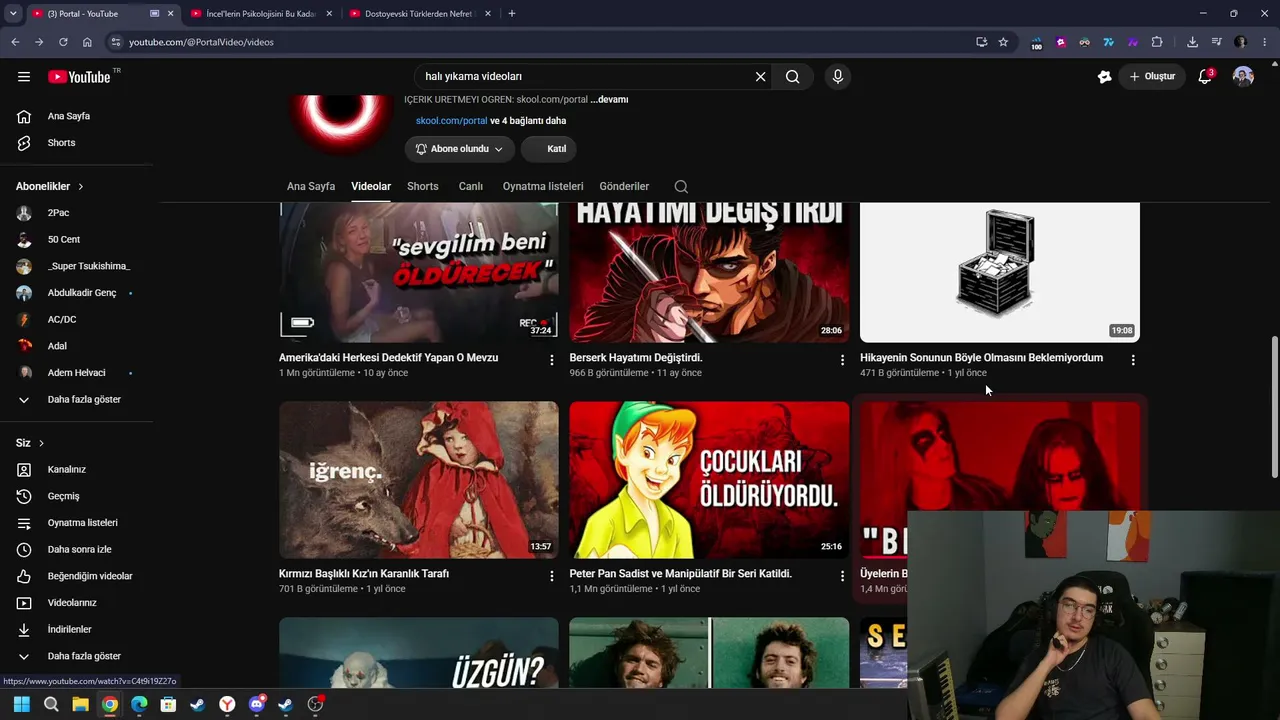Switch to the Dostoyevski Türklerden browser tab

(418, 14)
